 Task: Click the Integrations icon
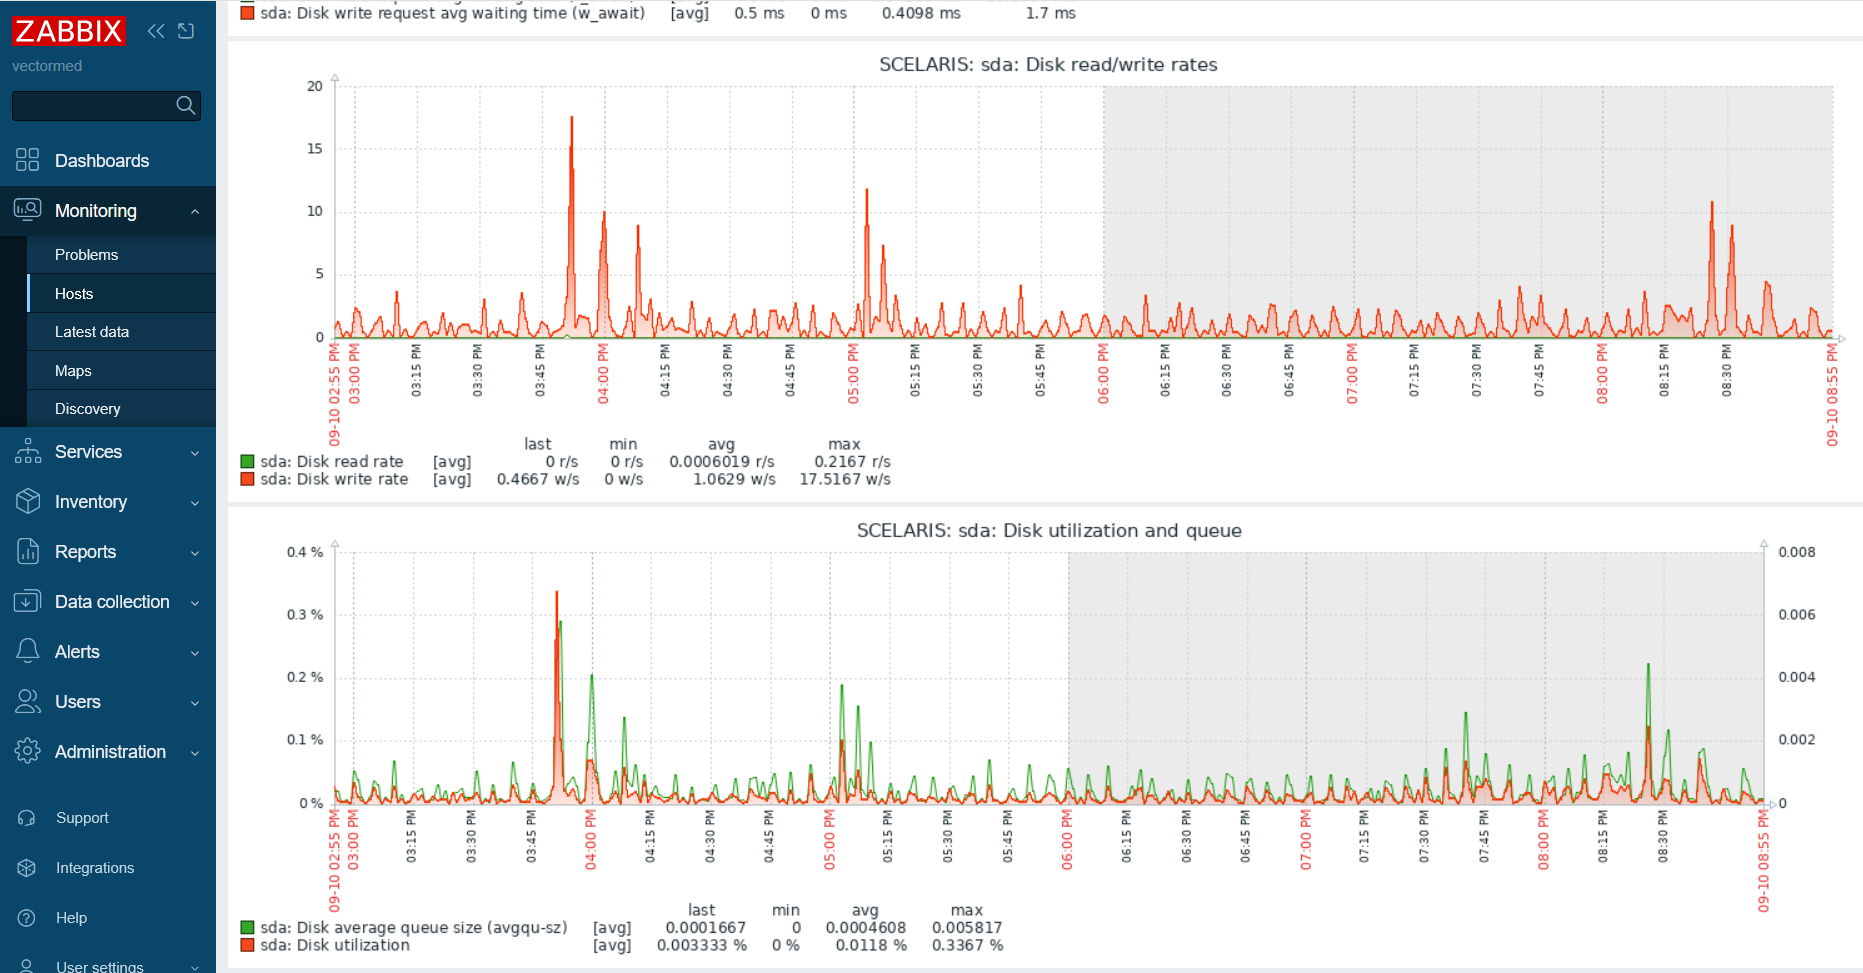[x=27, y=868]
